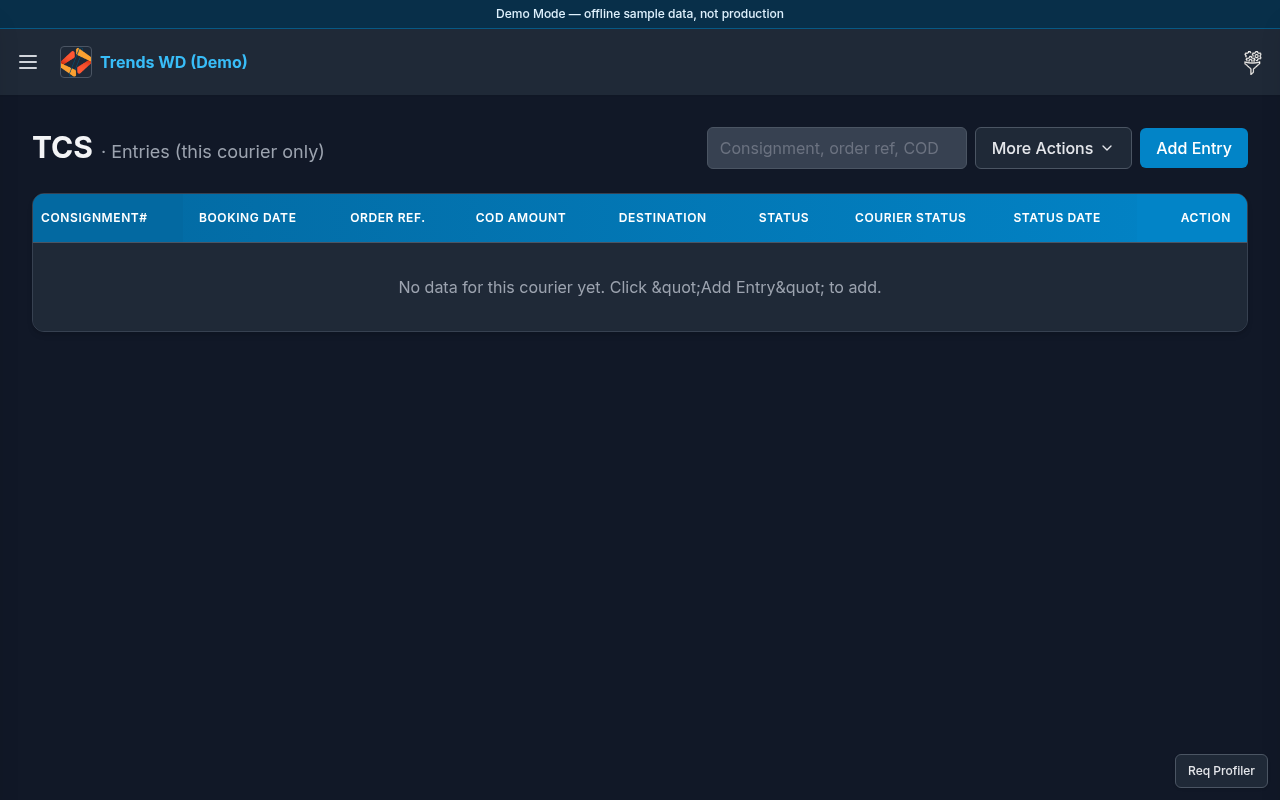The width and height of the screenshot is (1280, 800).
Task: Expand the More Actions dropdown
Action: [1053, 148]
